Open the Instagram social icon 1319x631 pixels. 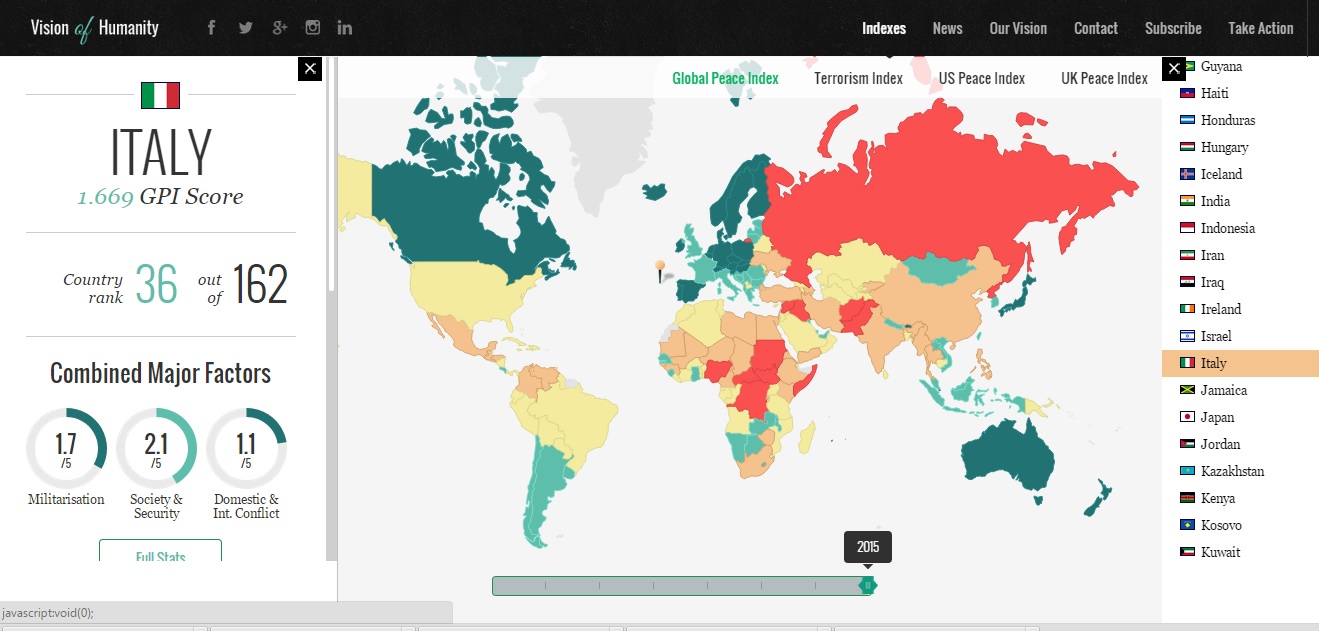(313, 27)
